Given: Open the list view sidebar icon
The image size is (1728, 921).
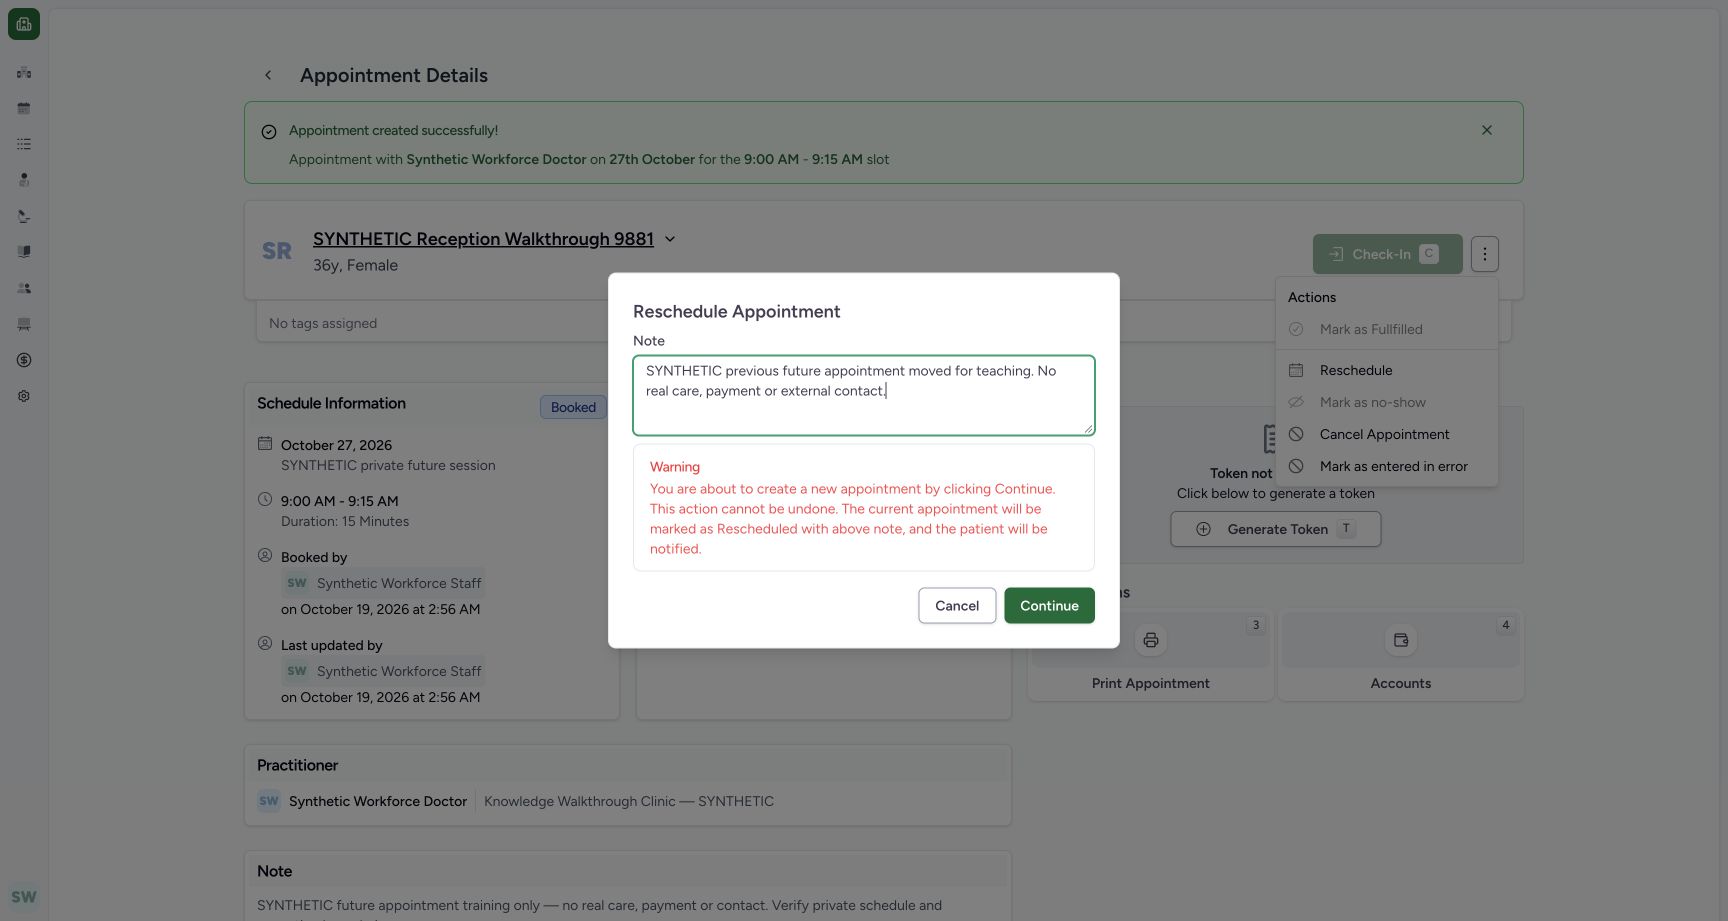Looking at the screenshot, I should (x=24, y=144).
